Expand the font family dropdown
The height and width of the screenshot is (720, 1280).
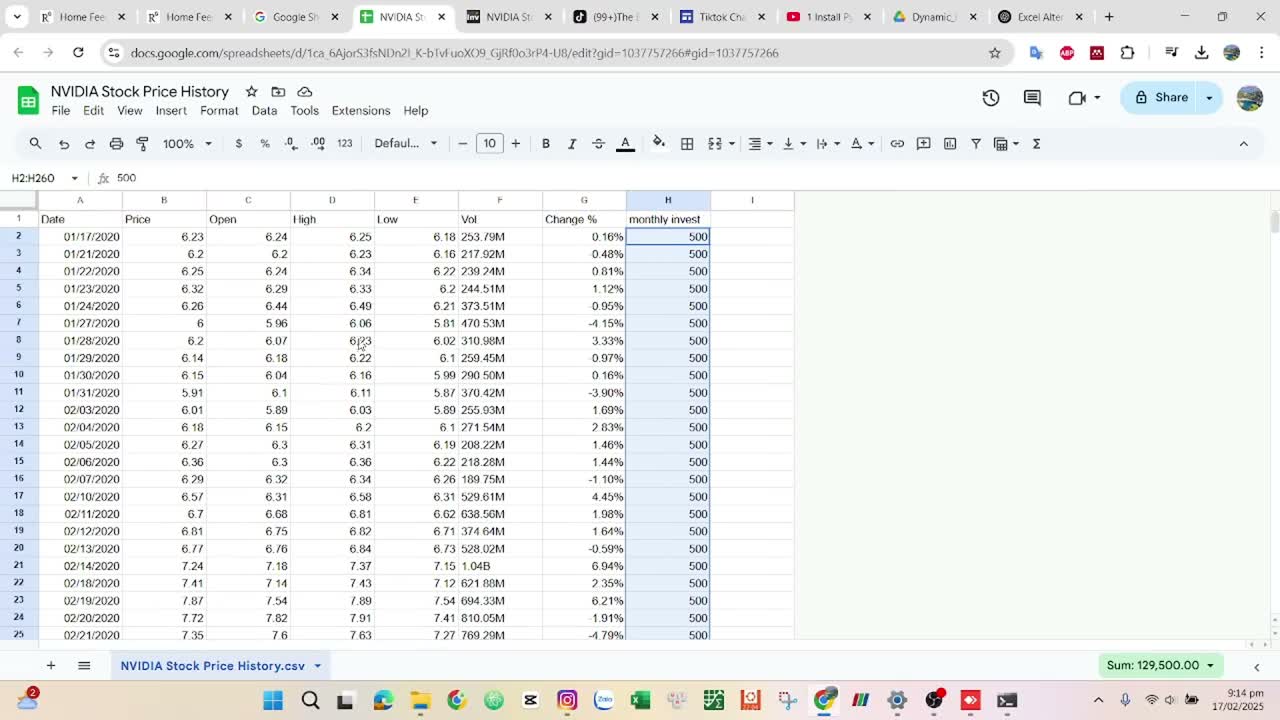click(x=405, y=144)
